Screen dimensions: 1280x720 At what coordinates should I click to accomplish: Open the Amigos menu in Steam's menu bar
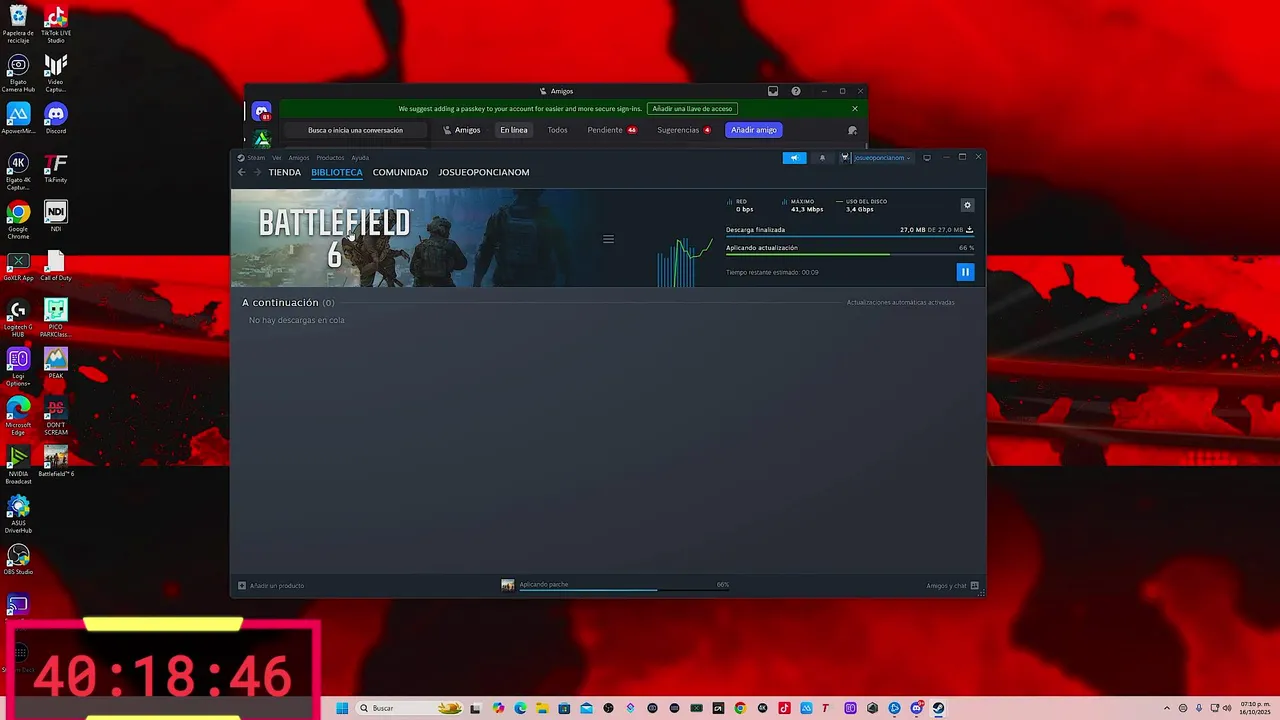click(299, 158)
